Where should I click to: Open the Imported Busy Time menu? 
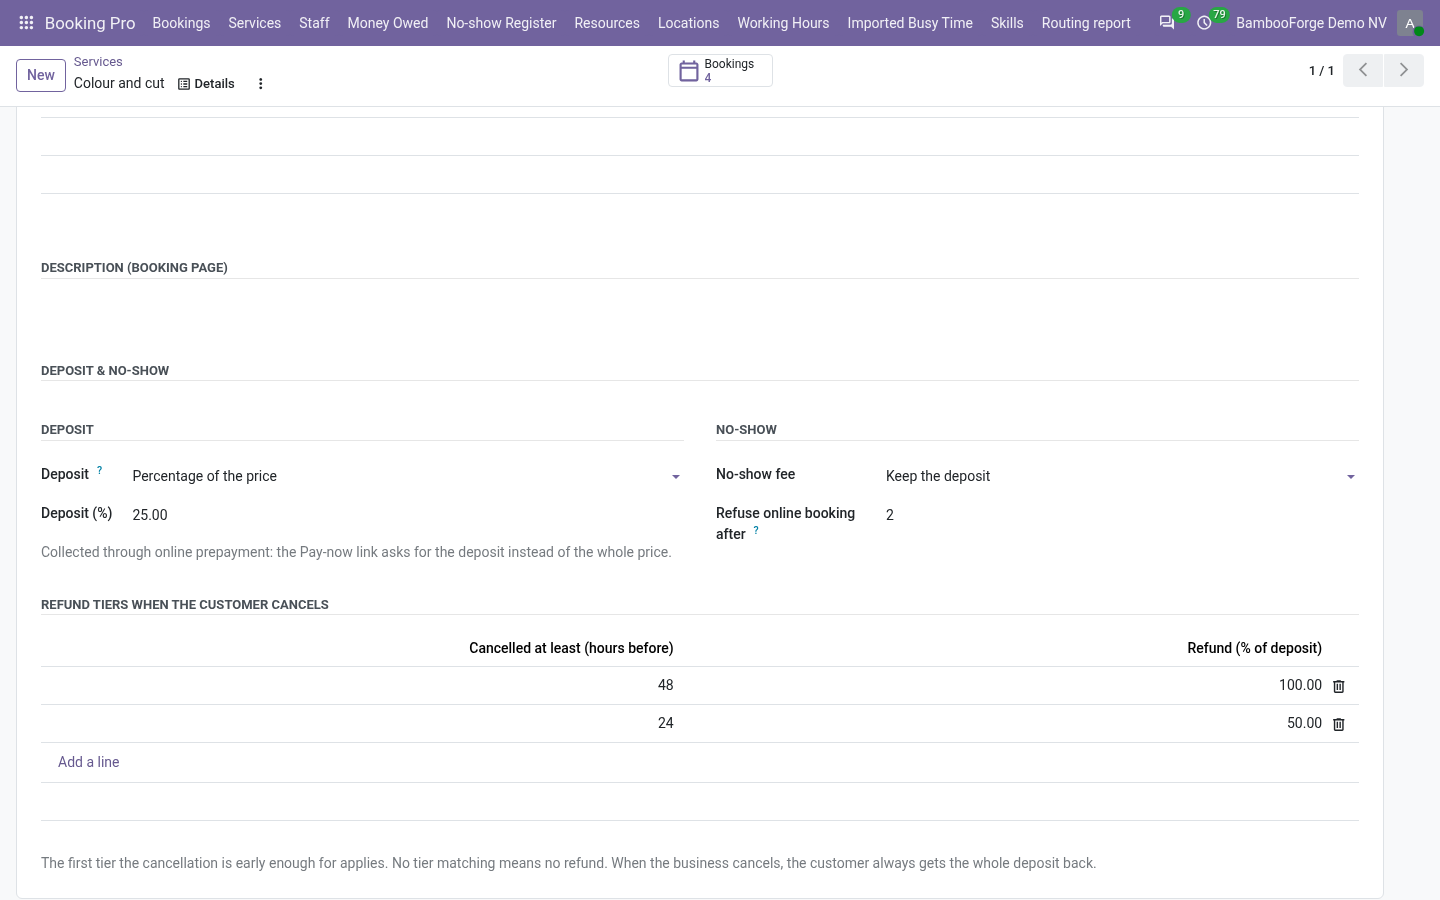tap(910, 23)
